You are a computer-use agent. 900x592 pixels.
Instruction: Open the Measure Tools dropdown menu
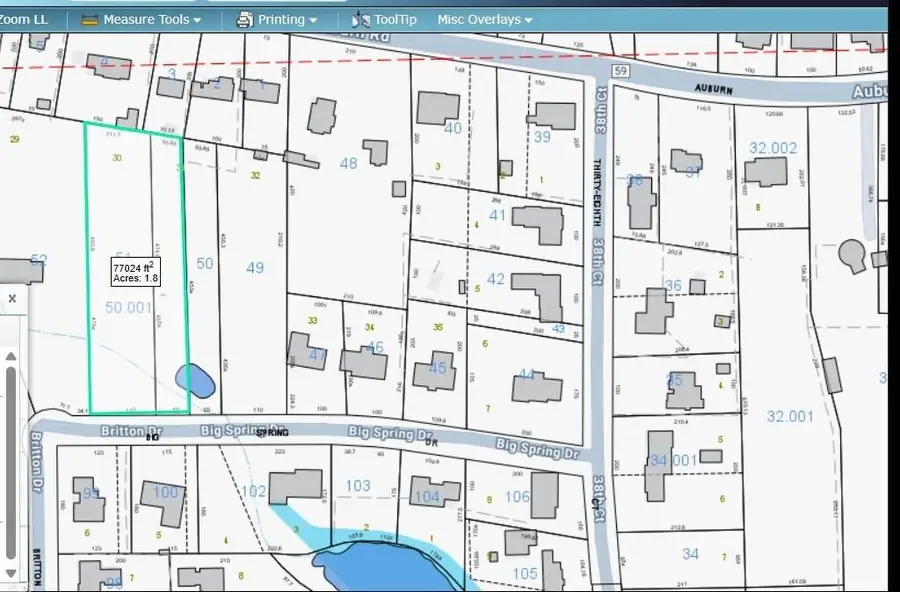[x=151, y=19]
